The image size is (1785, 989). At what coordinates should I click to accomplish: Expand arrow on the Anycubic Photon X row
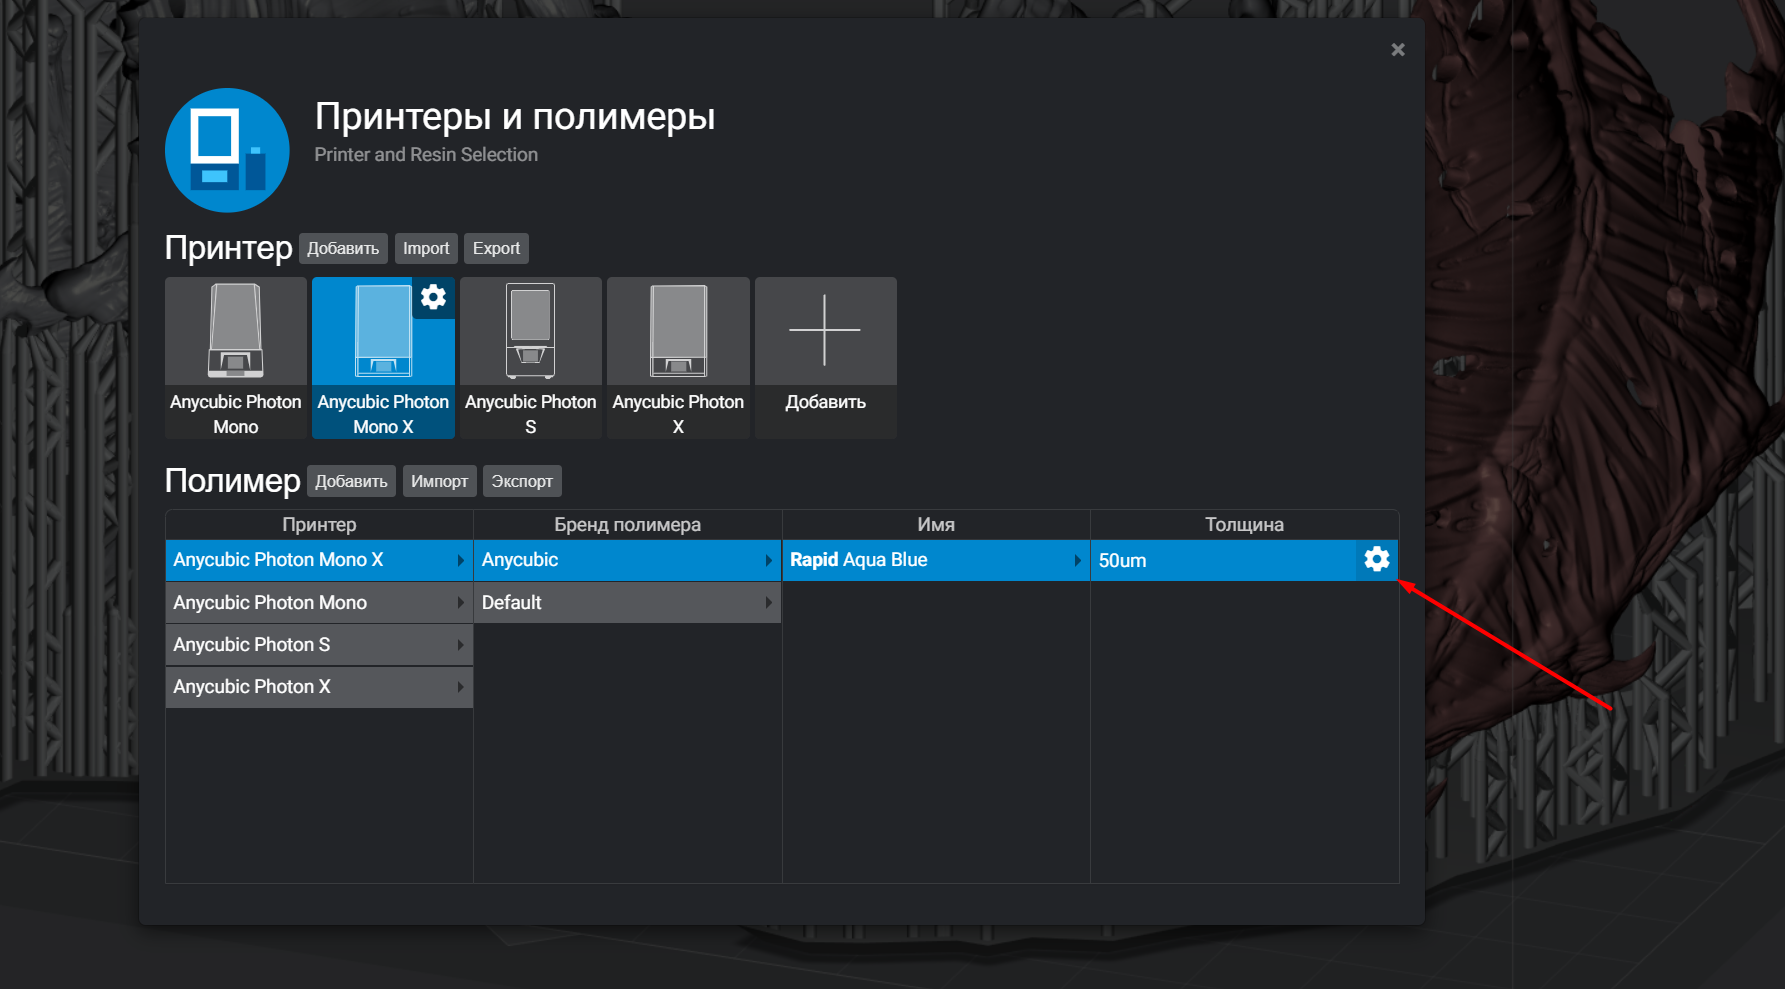(460, 687)
